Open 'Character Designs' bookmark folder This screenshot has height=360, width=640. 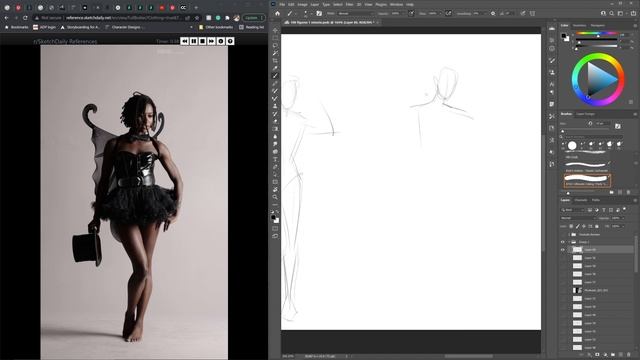click(123, 27)
